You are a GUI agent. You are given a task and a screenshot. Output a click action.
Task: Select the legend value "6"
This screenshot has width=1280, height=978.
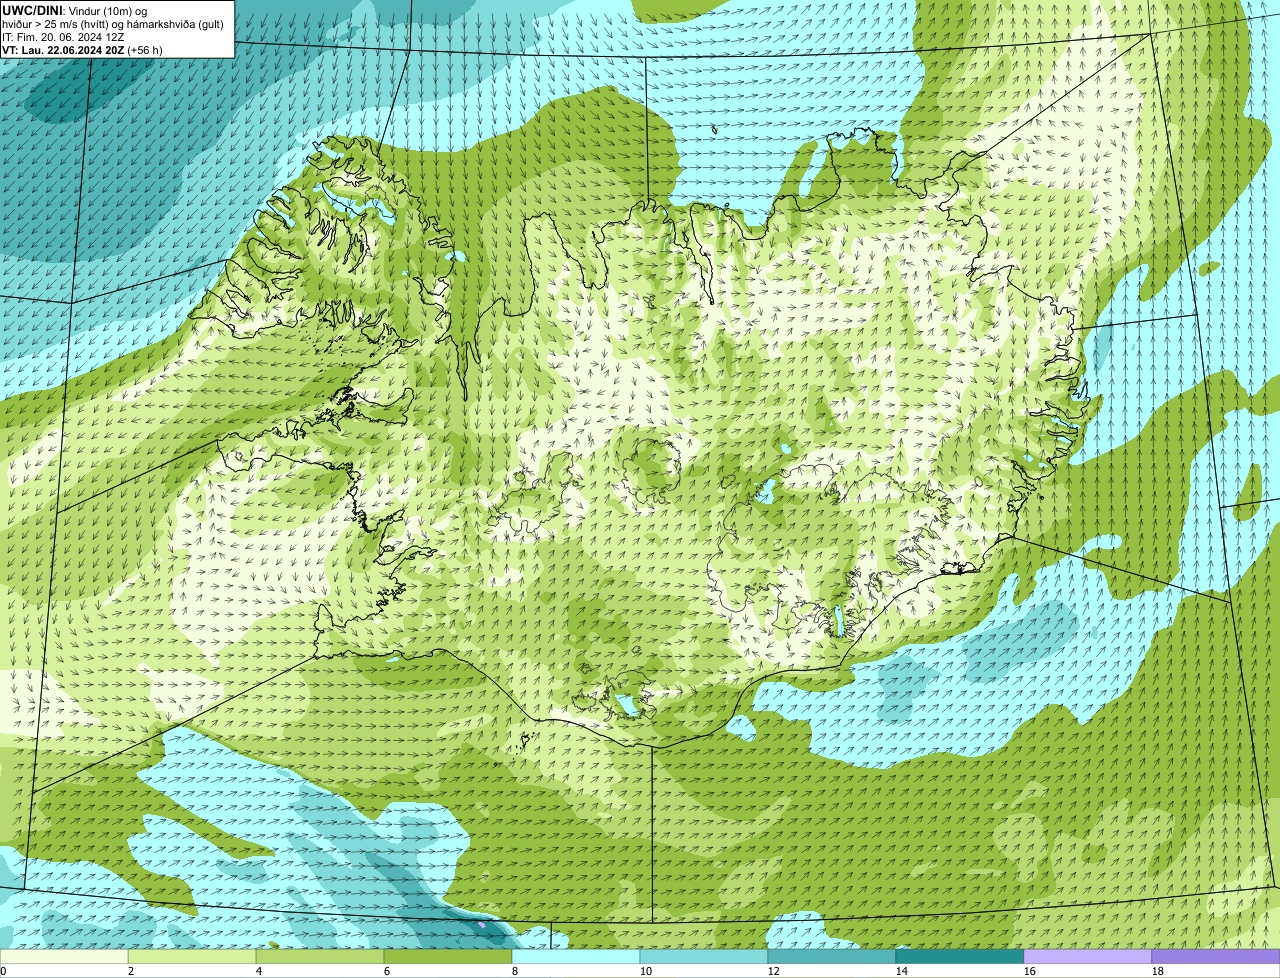387,971
